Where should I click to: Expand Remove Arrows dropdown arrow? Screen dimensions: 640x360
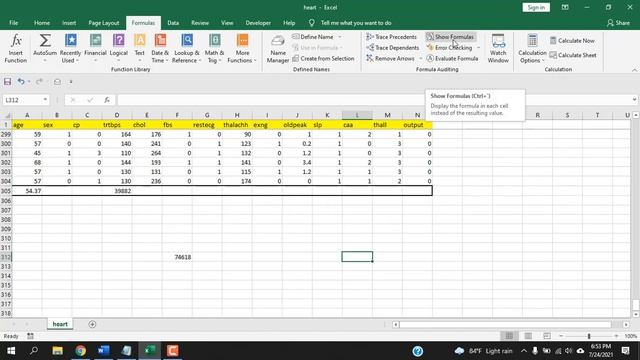[x=420, y=58]
